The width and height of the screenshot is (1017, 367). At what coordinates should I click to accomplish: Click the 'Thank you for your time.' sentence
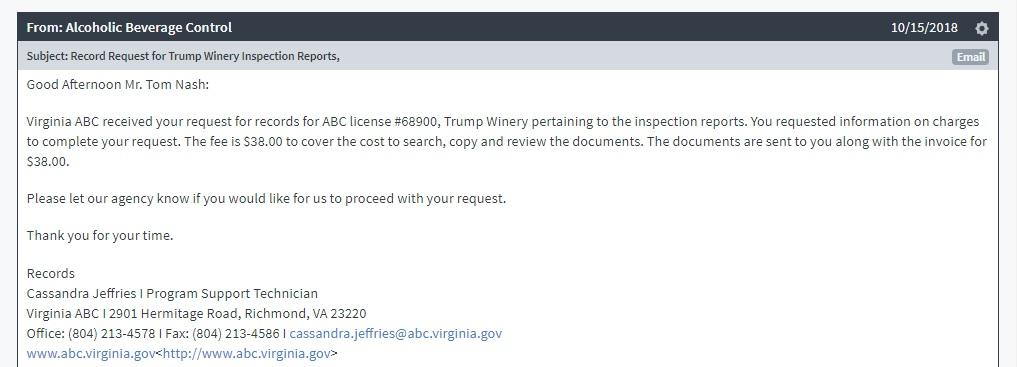[x=100, y=236]
